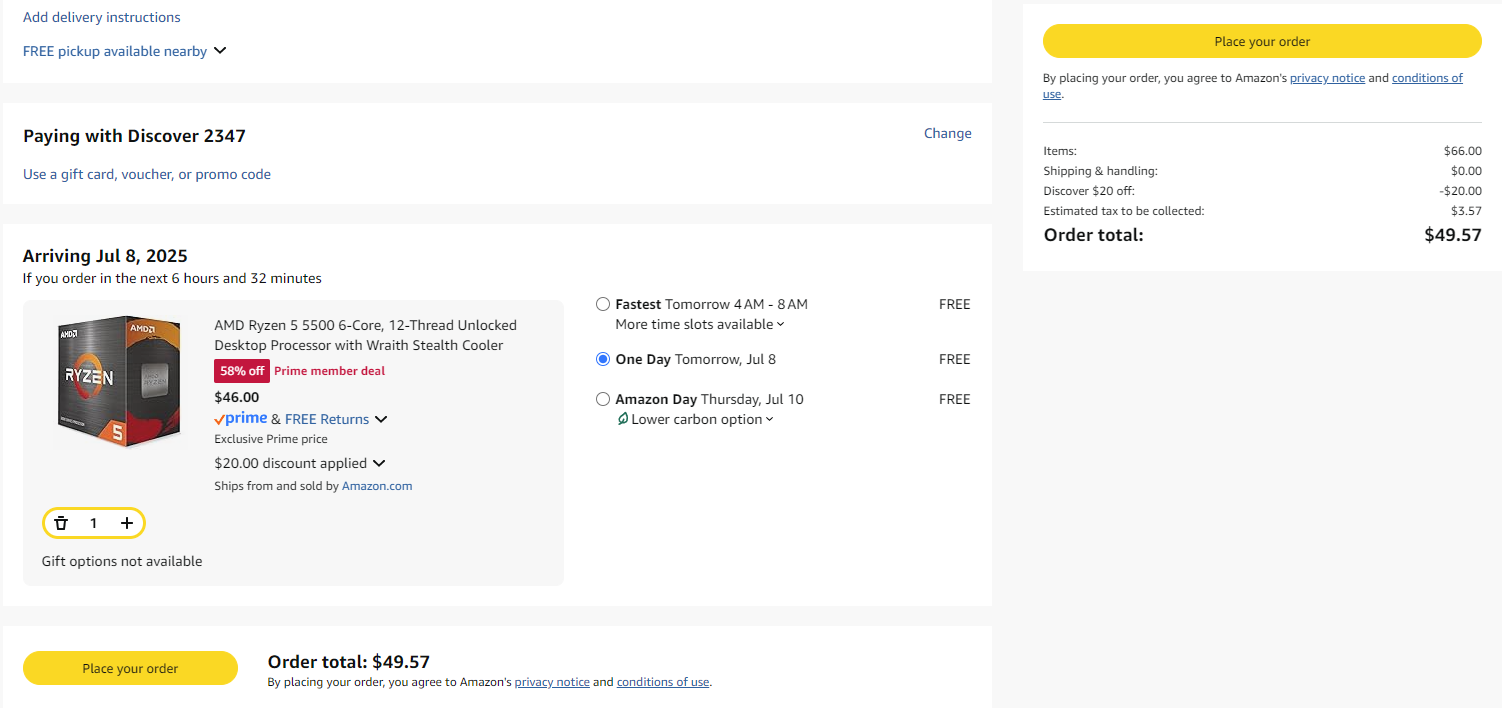Open the FREE Returns dropdown chevron
This screenshot has width=1502, height=708.
[x=381, y=420]
